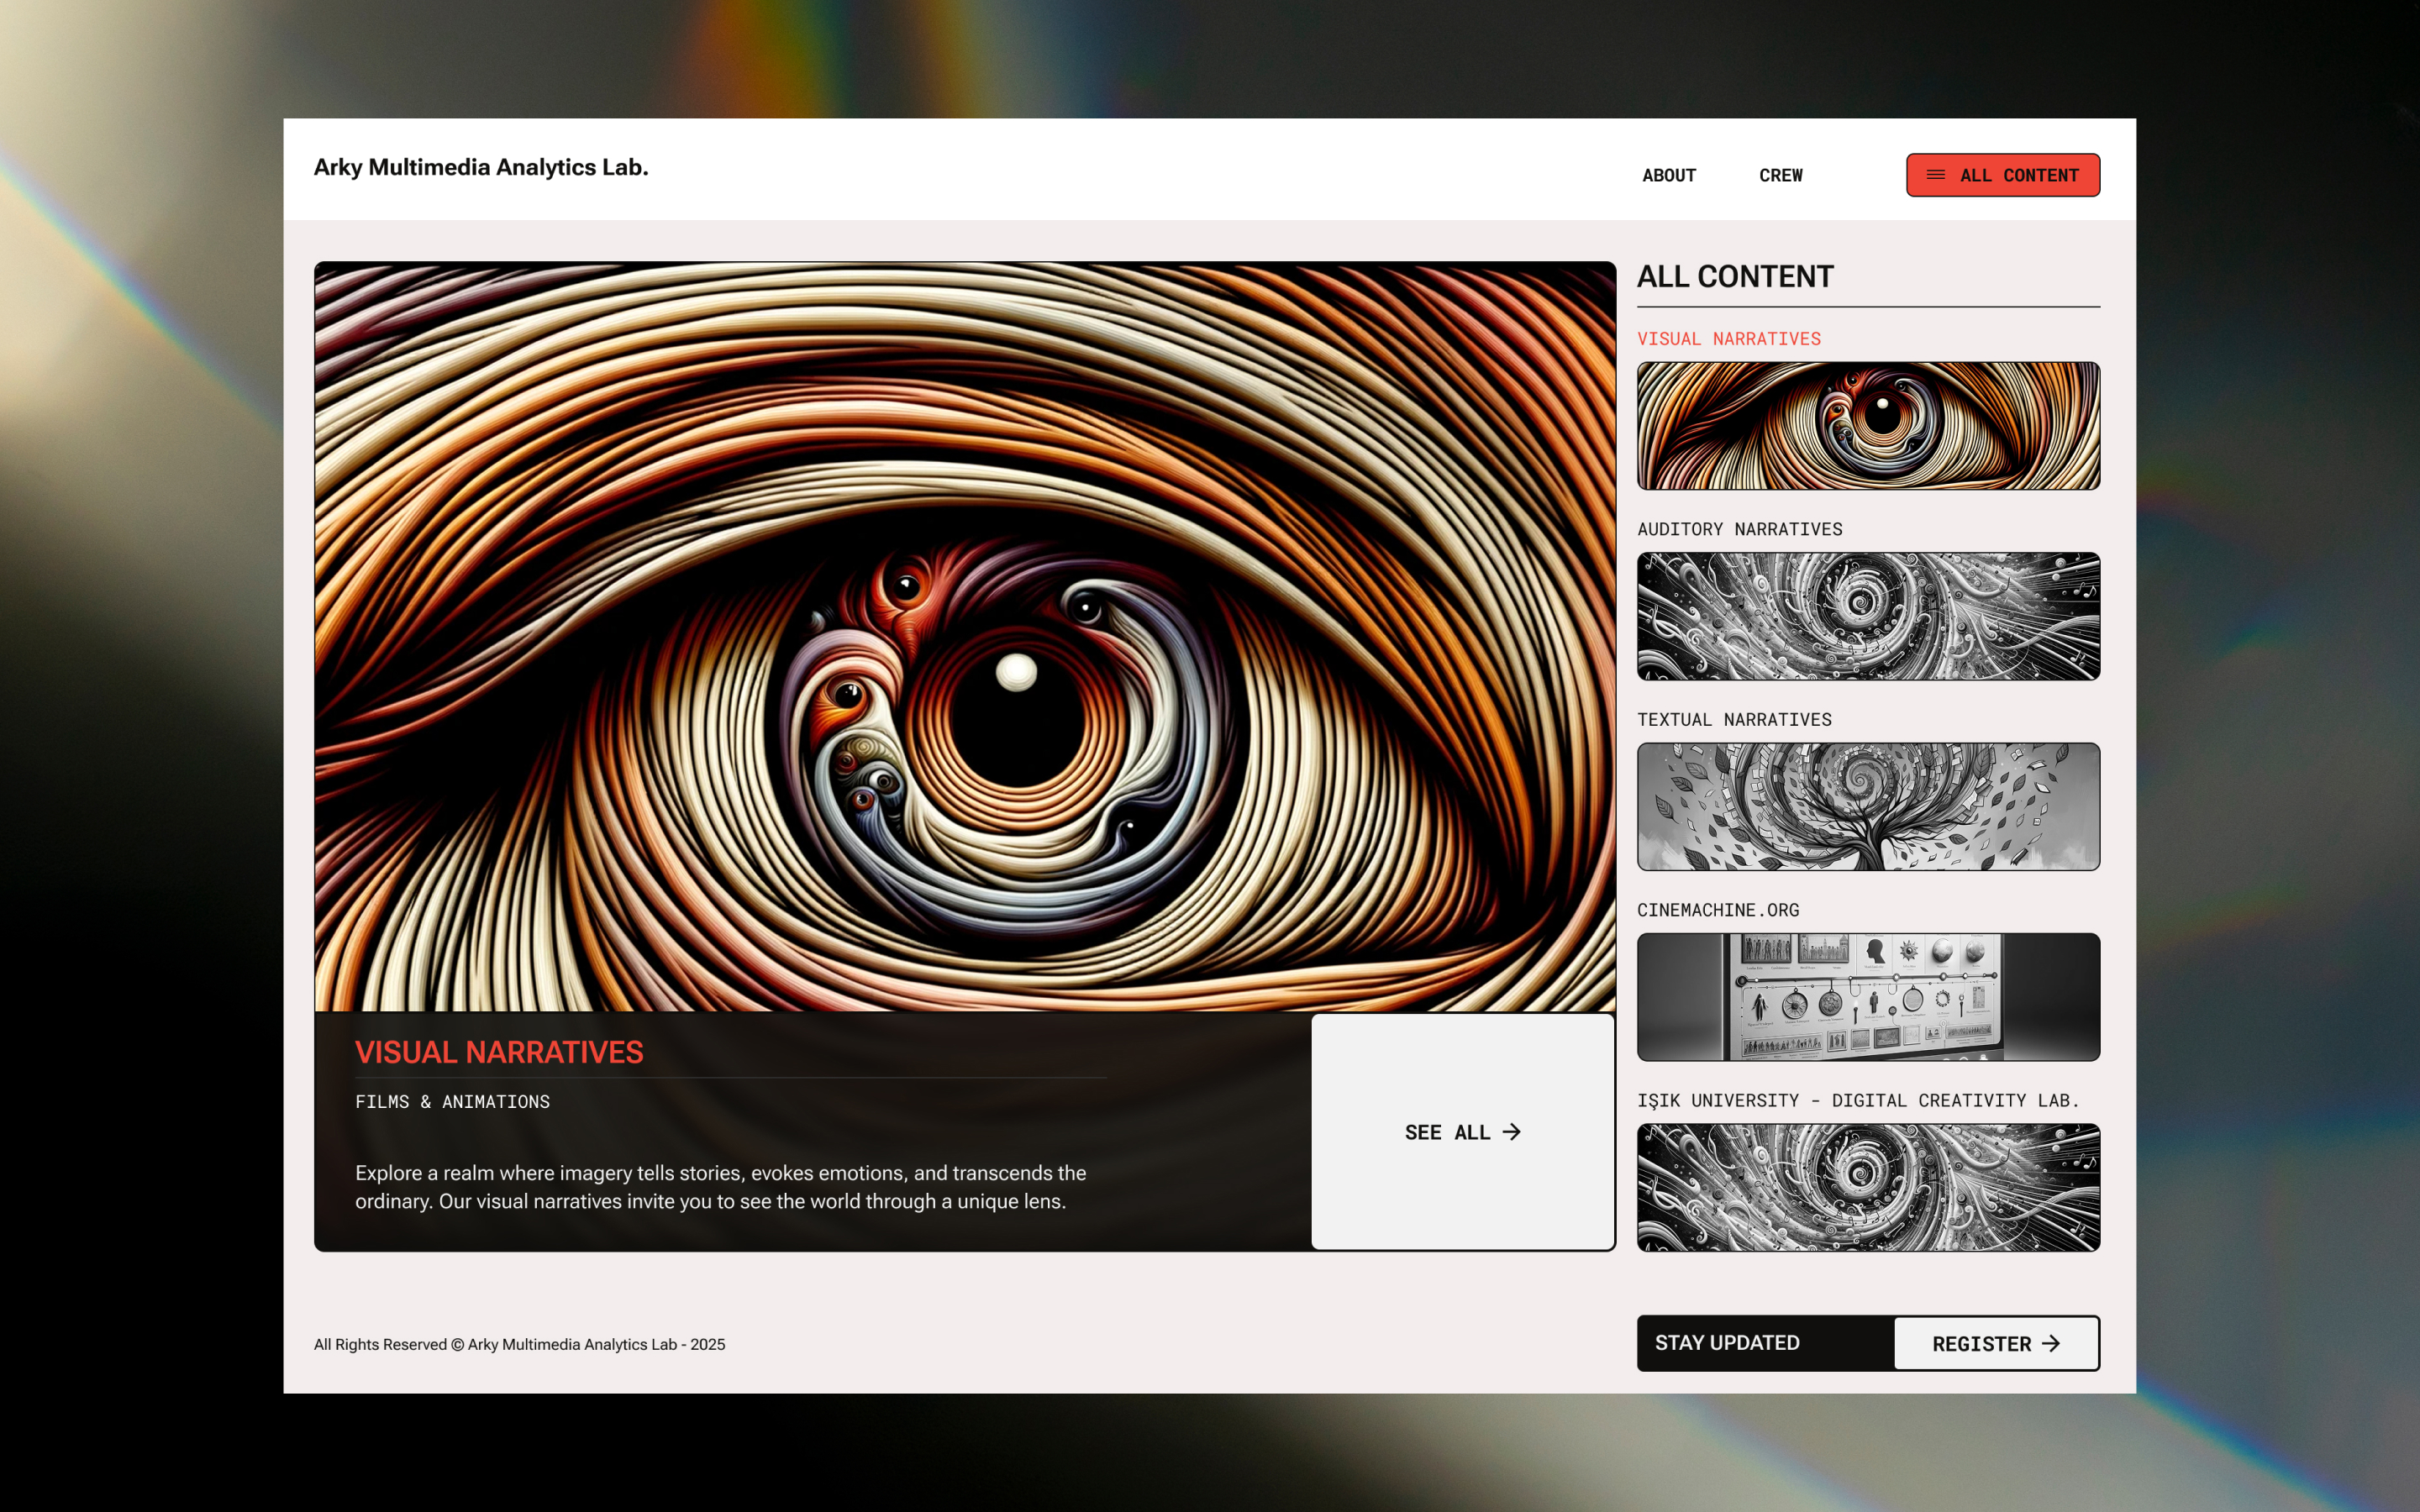
Task: Click arrow icon next to See All
Action: [1512, 1132]
